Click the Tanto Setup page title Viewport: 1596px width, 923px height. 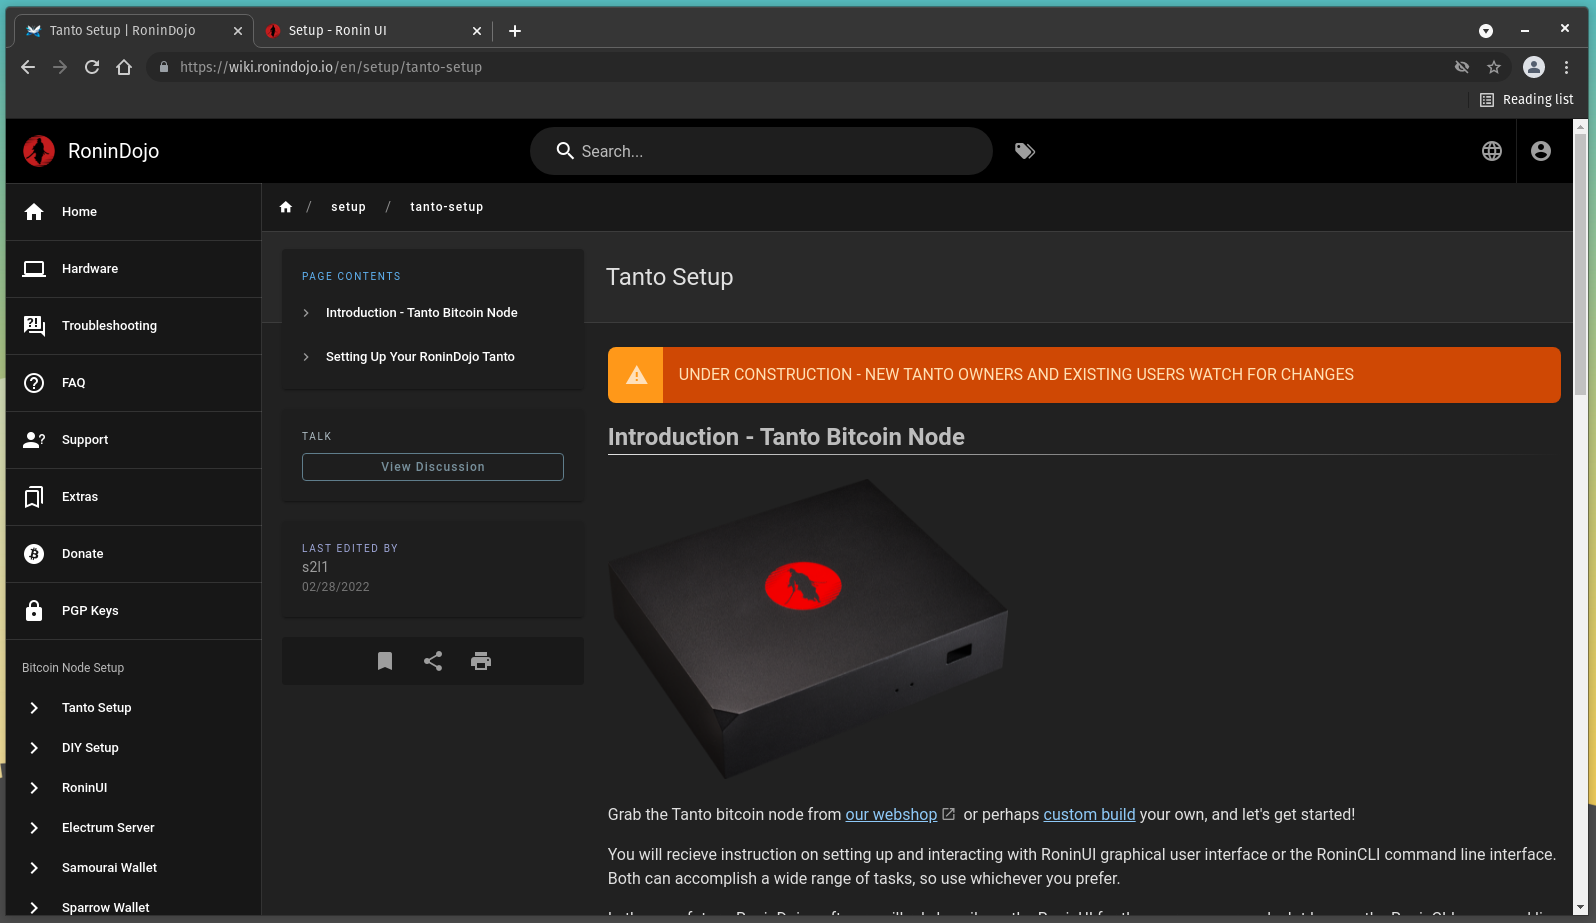click(669, 277)
